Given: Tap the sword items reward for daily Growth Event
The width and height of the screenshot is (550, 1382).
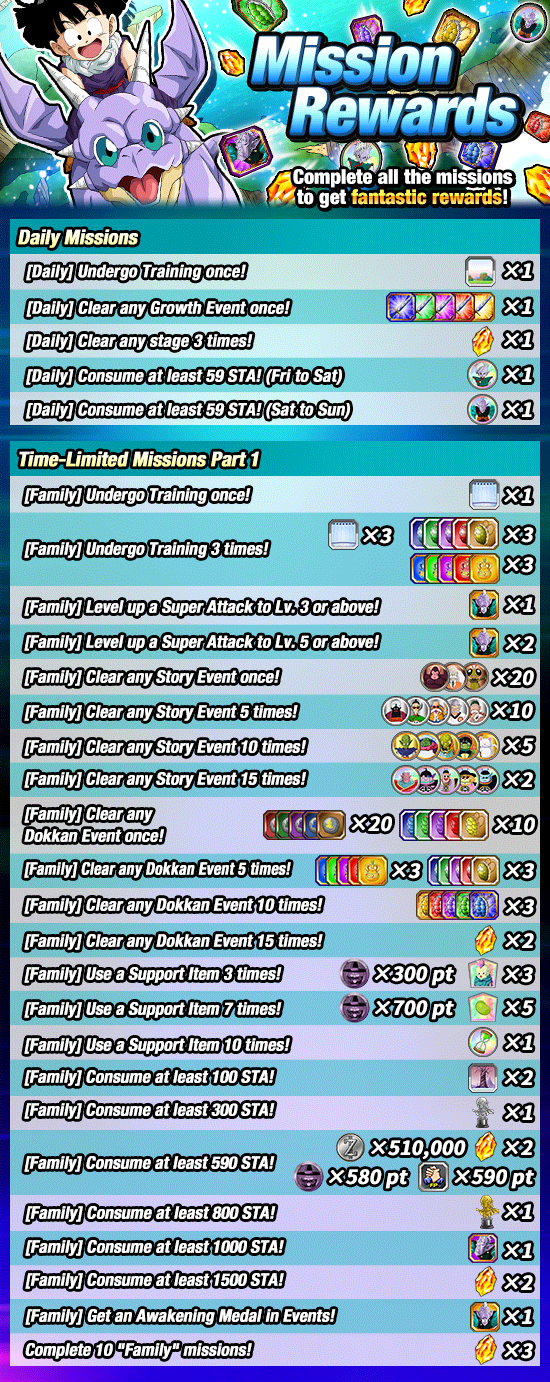Looking at the screenshot, I should [x=441, y=307].
